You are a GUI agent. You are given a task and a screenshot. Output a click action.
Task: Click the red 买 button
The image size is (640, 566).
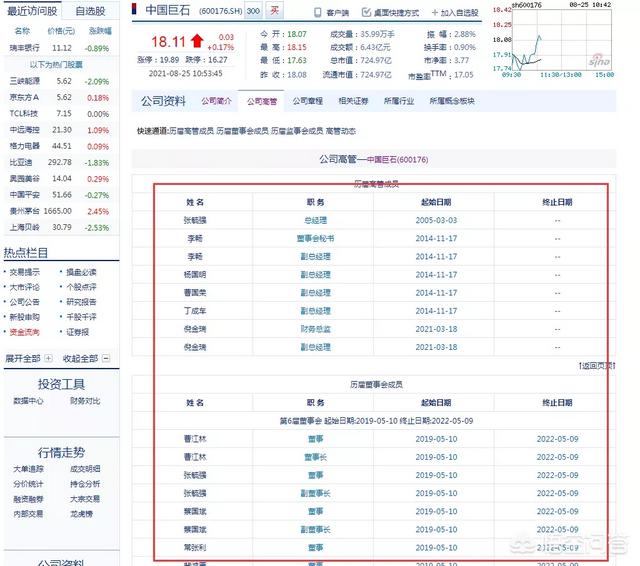274,10
